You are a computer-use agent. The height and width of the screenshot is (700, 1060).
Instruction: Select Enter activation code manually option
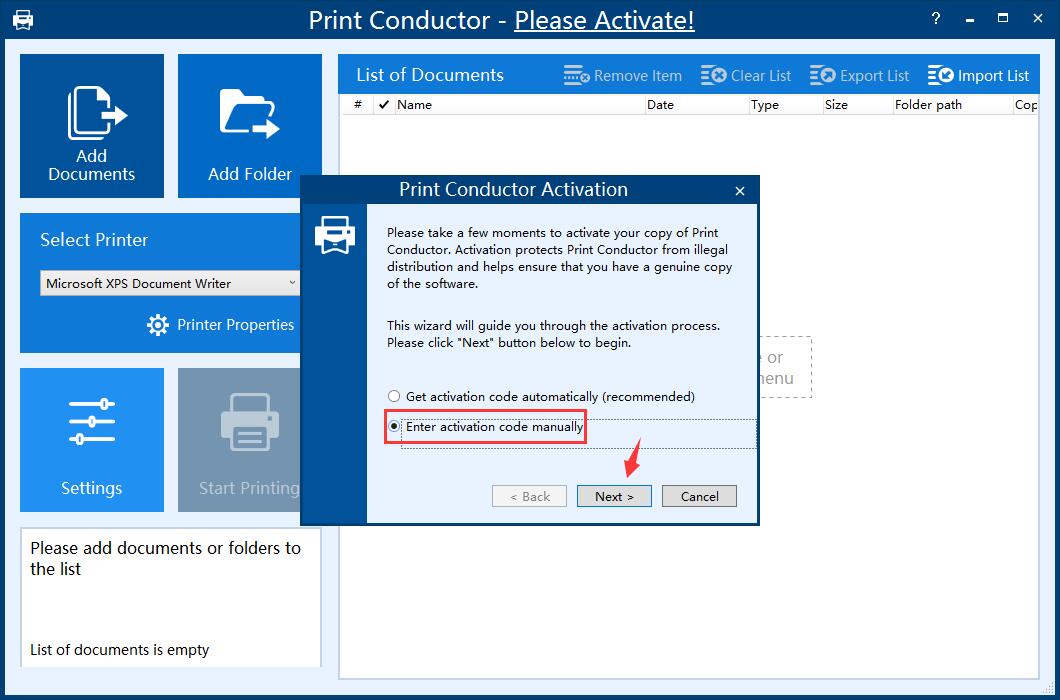(x=485, y=427)
